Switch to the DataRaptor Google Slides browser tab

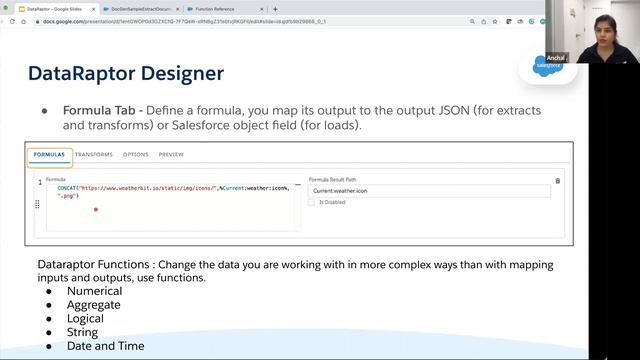coord(57,9)
